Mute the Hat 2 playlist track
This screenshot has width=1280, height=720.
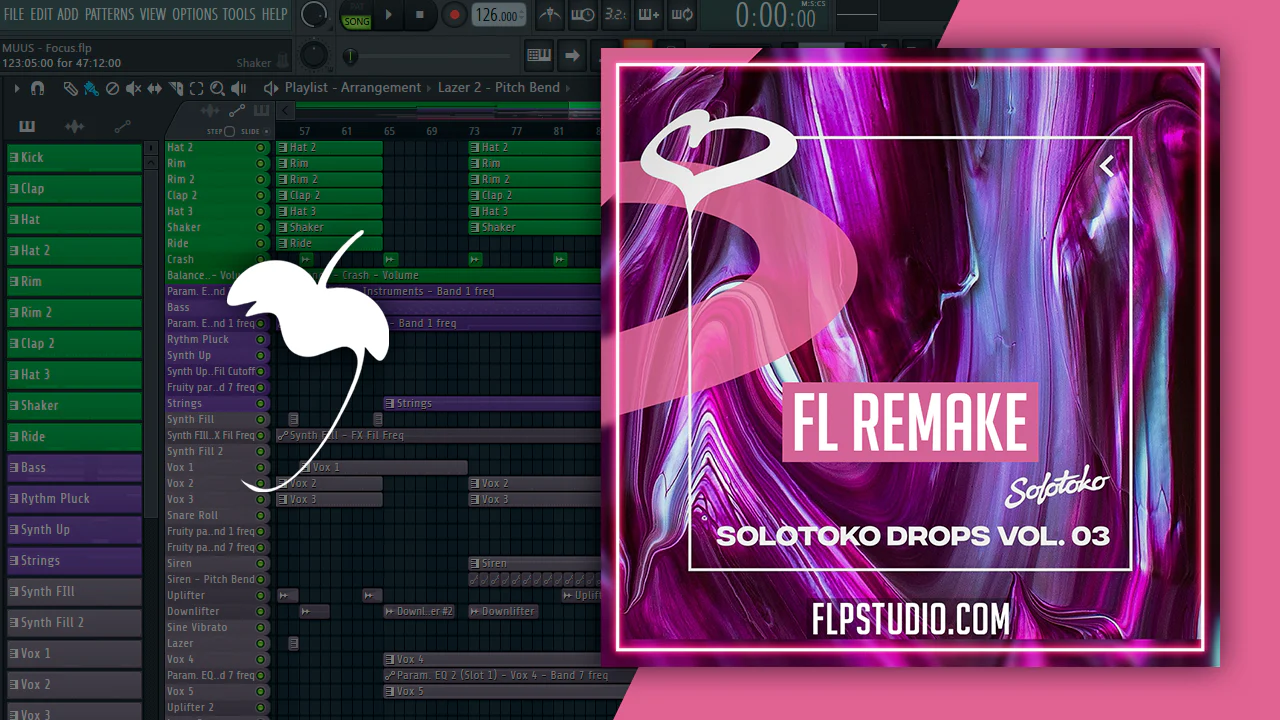pyautogui.click(x=261, y=147)
